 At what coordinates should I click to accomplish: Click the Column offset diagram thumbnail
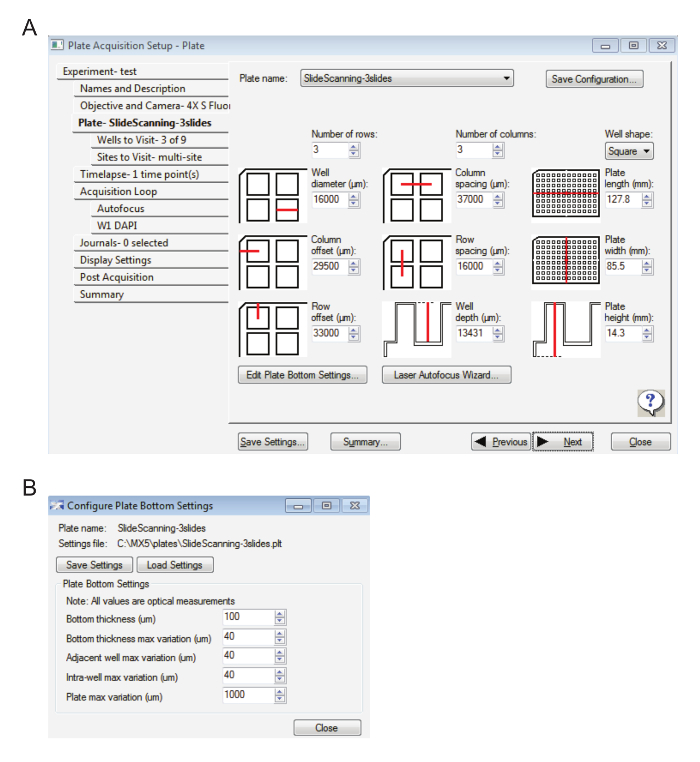click(273, 263)
